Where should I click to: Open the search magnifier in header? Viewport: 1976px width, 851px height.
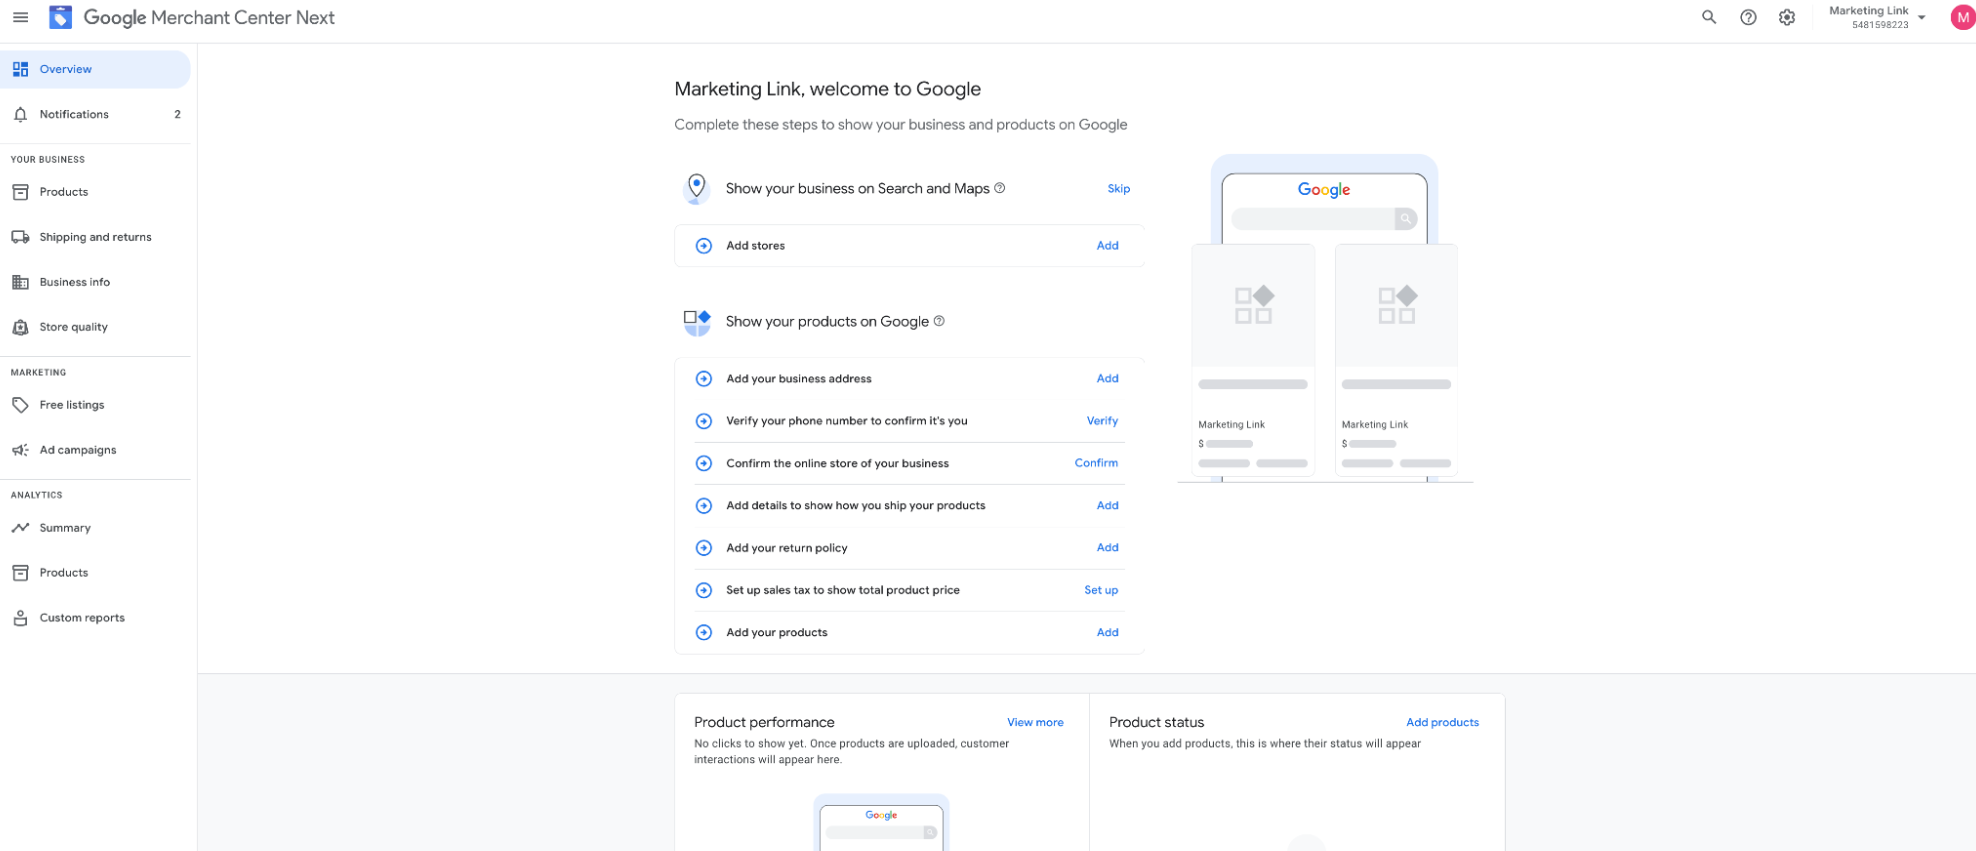tap(1709, 17)
